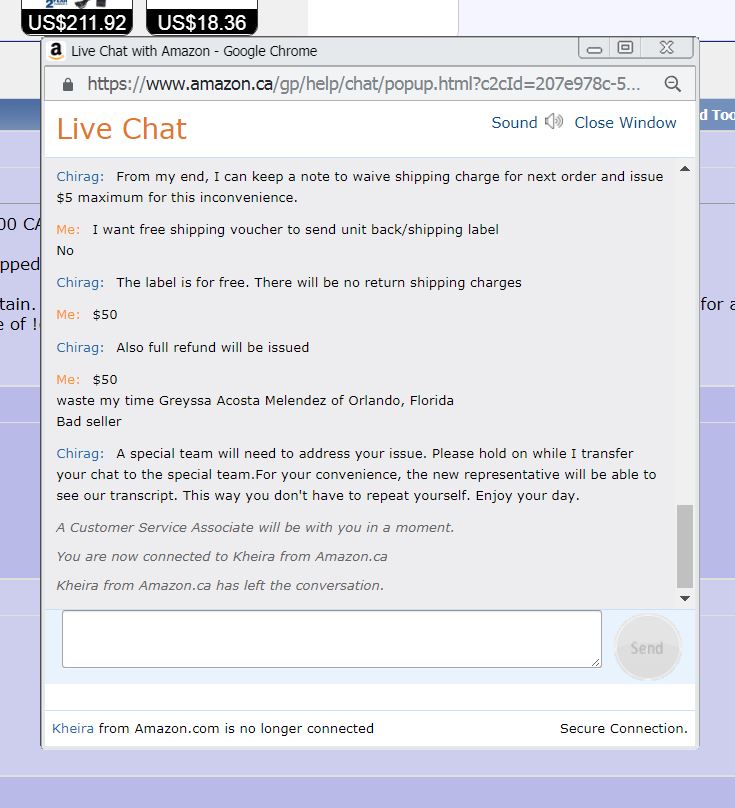Click the Live Chat heading
Screen dimensions: 735x808
pyautogui.click(x=122, y=128)
